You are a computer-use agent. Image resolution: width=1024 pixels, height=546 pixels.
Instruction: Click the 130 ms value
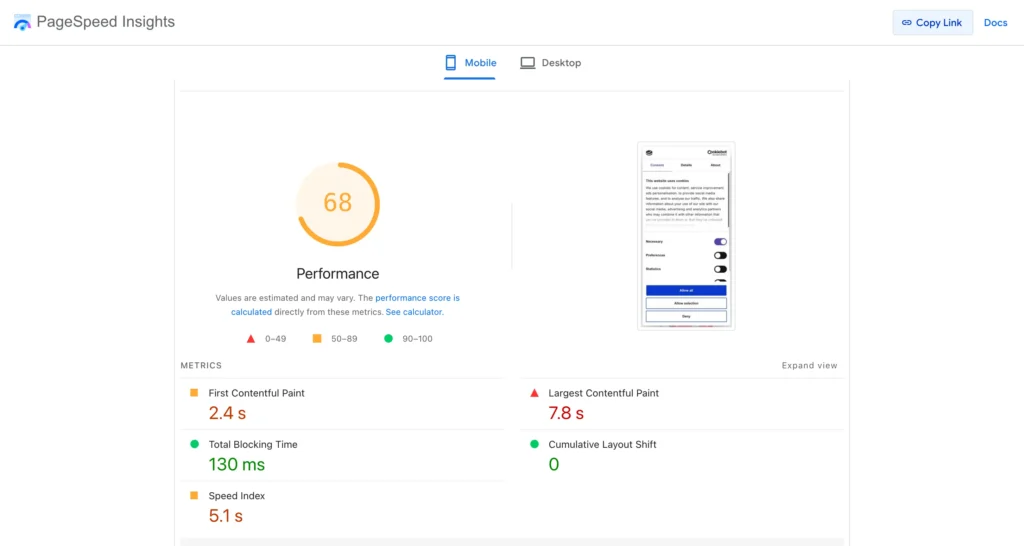(236, 464)
